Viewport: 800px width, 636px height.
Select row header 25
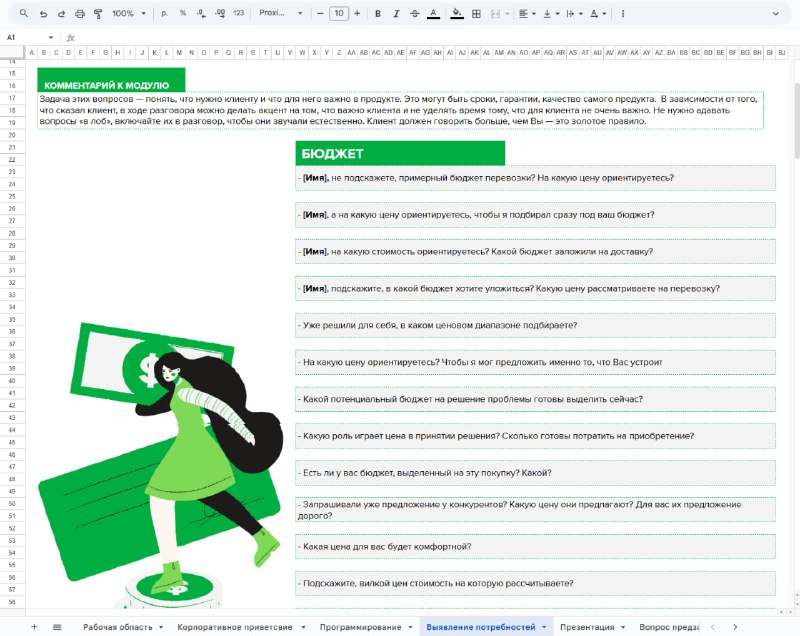(x=12, y=196)
